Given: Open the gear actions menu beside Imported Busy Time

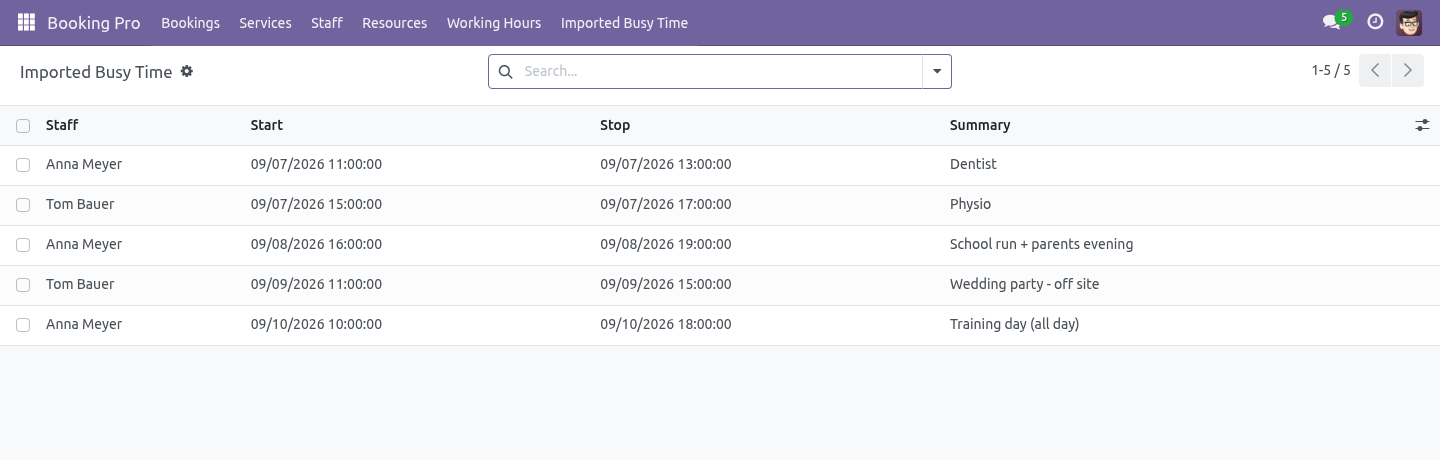Looking at the screenshot, I should click(x=186, y=72).
